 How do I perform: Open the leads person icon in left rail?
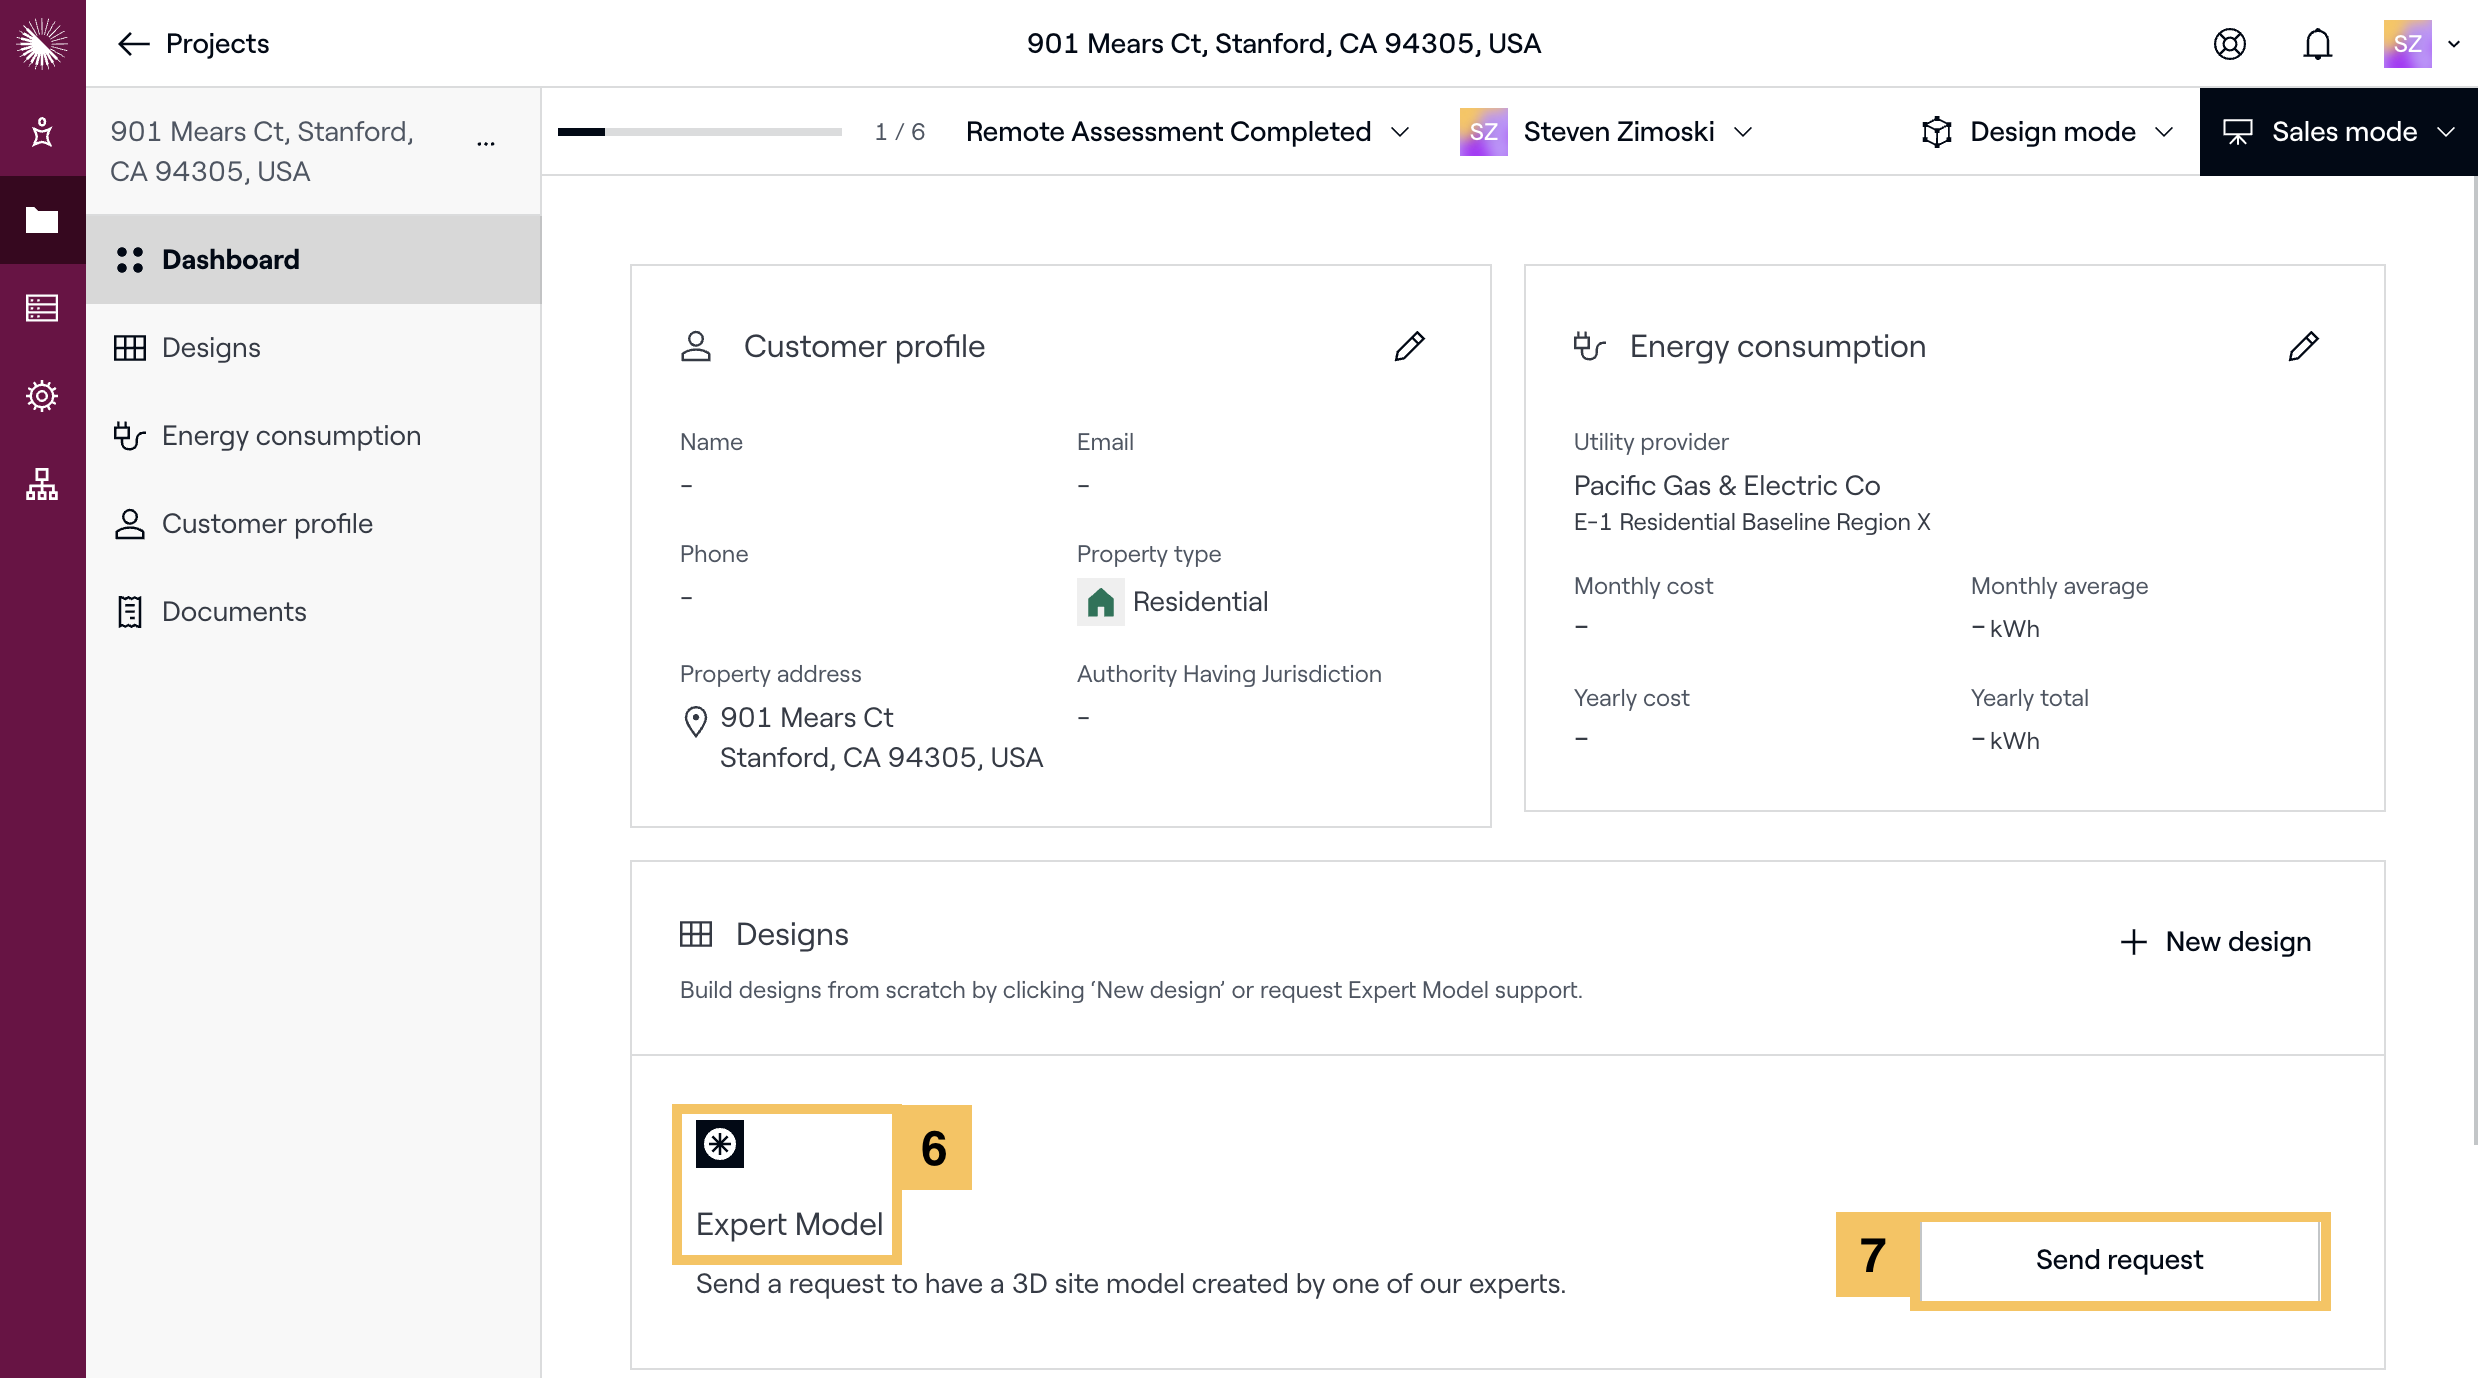click(x=42, y=132)
